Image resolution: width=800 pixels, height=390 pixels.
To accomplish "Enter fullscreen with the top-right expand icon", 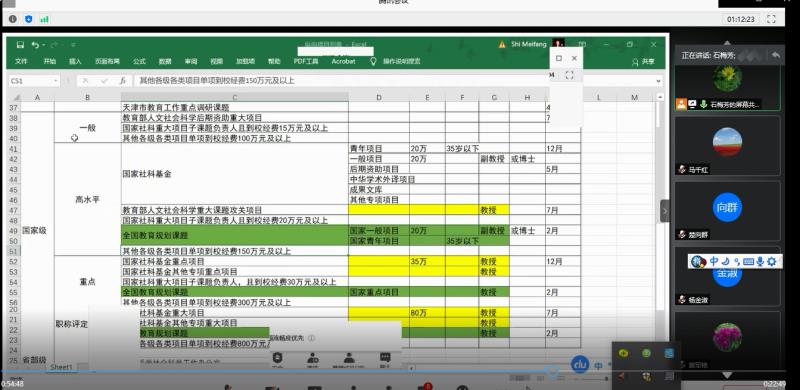I will point(771,19).
